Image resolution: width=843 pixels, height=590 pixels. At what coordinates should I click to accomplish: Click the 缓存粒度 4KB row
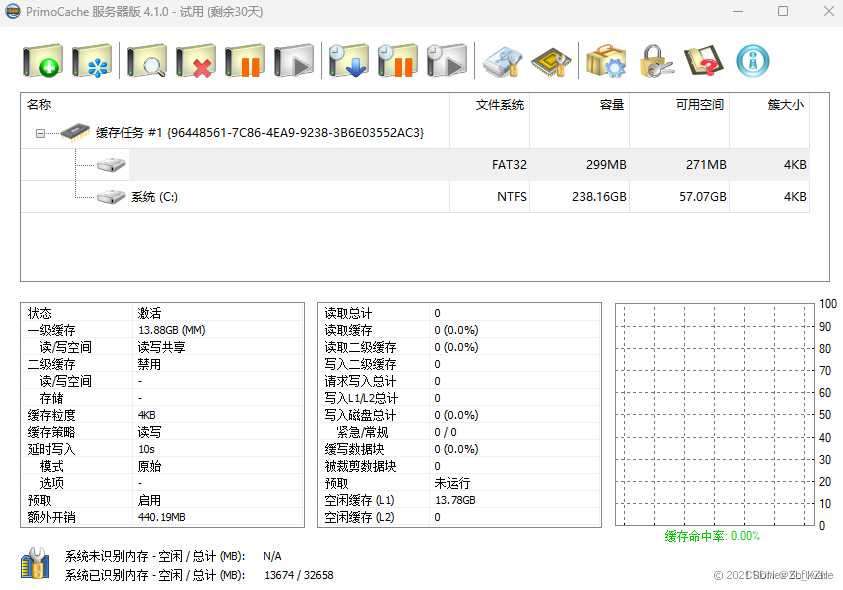click(x=162, y=415)
